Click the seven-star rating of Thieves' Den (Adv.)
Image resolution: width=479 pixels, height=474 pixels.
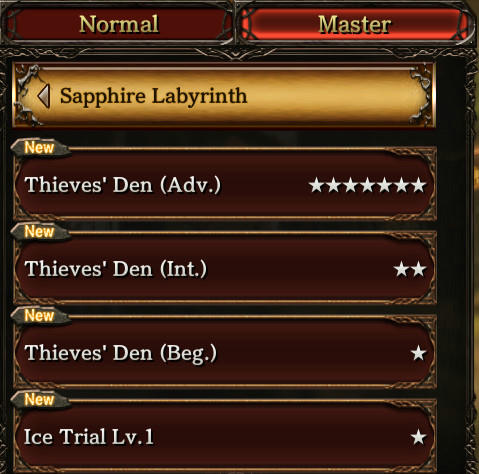click(x=367, y=185)
